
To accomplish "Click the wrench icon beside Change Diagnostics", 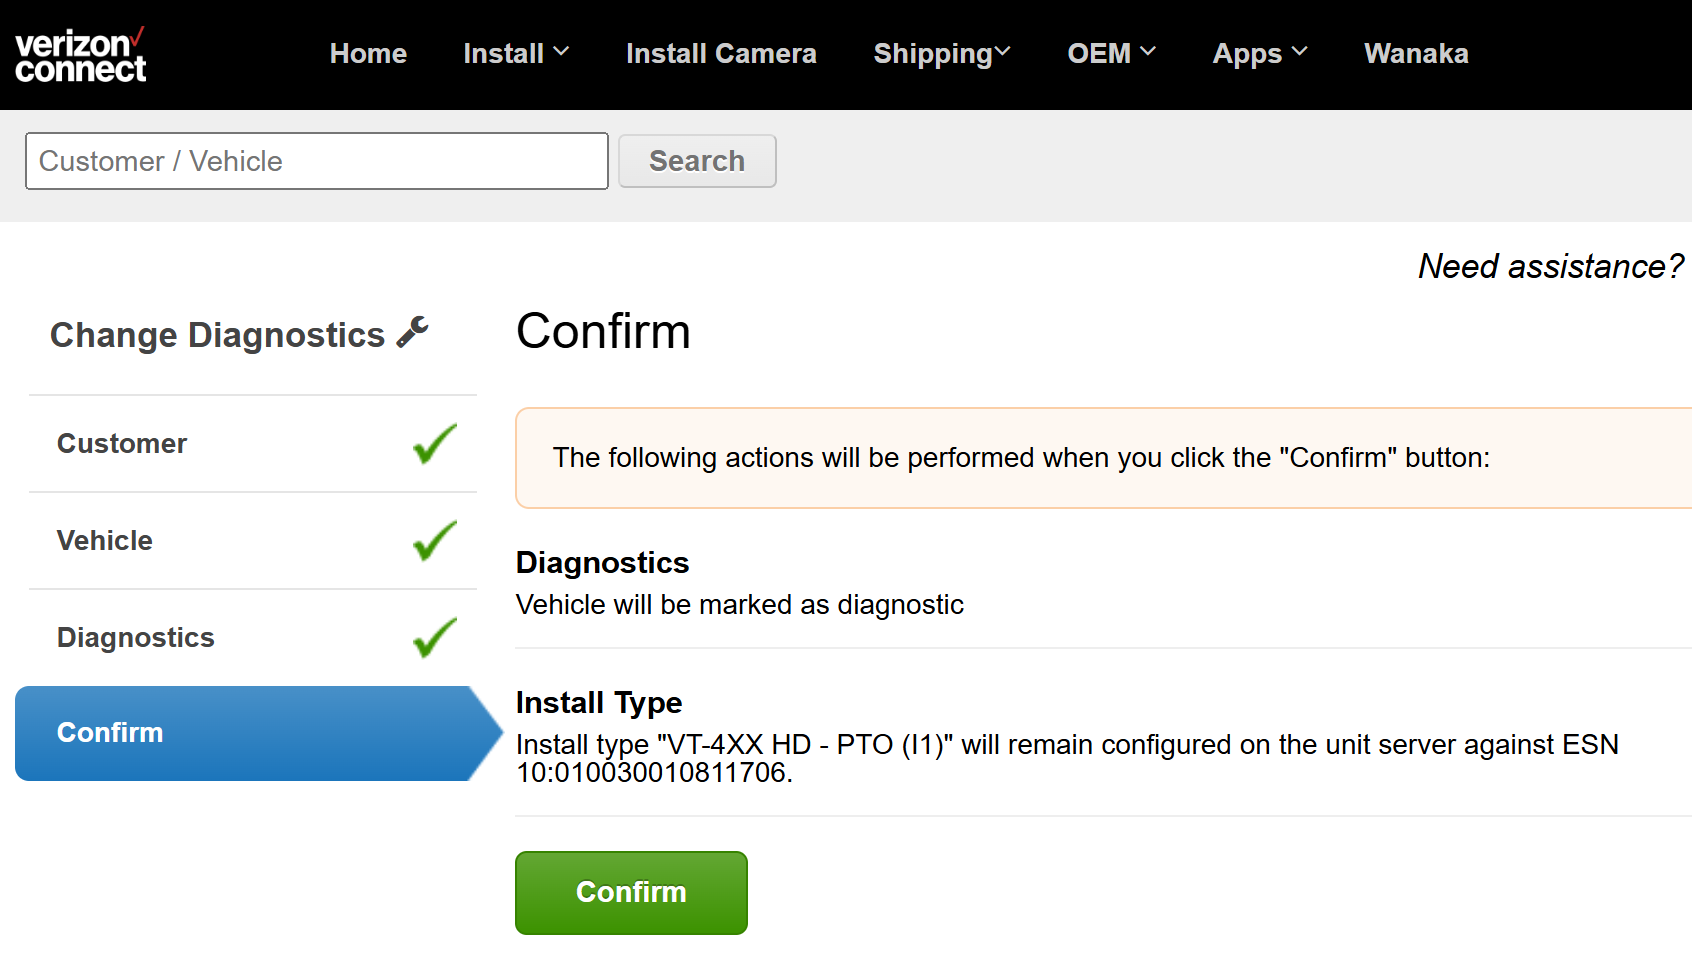I will click(412, 332).
